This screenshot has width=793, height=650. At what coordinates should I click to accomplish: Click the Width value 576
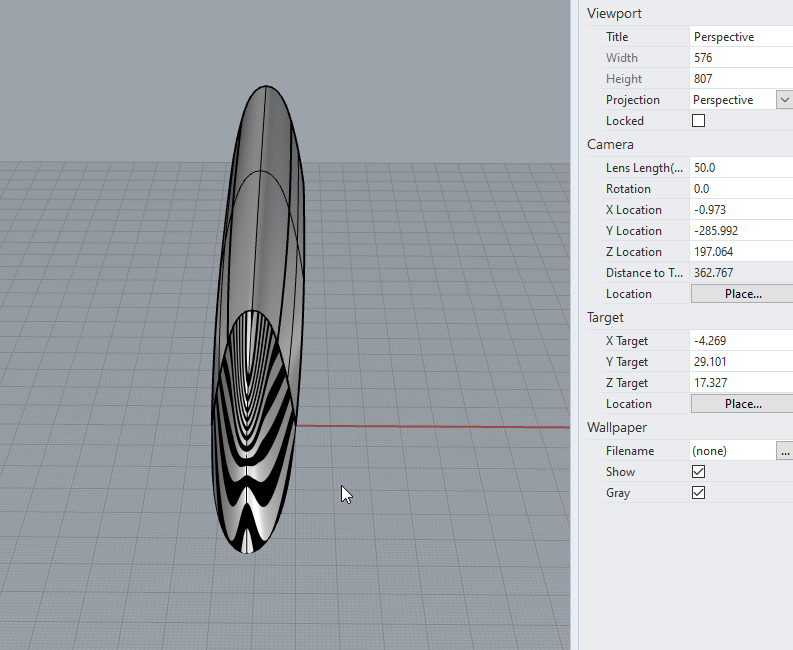click(x=741, y=58)
